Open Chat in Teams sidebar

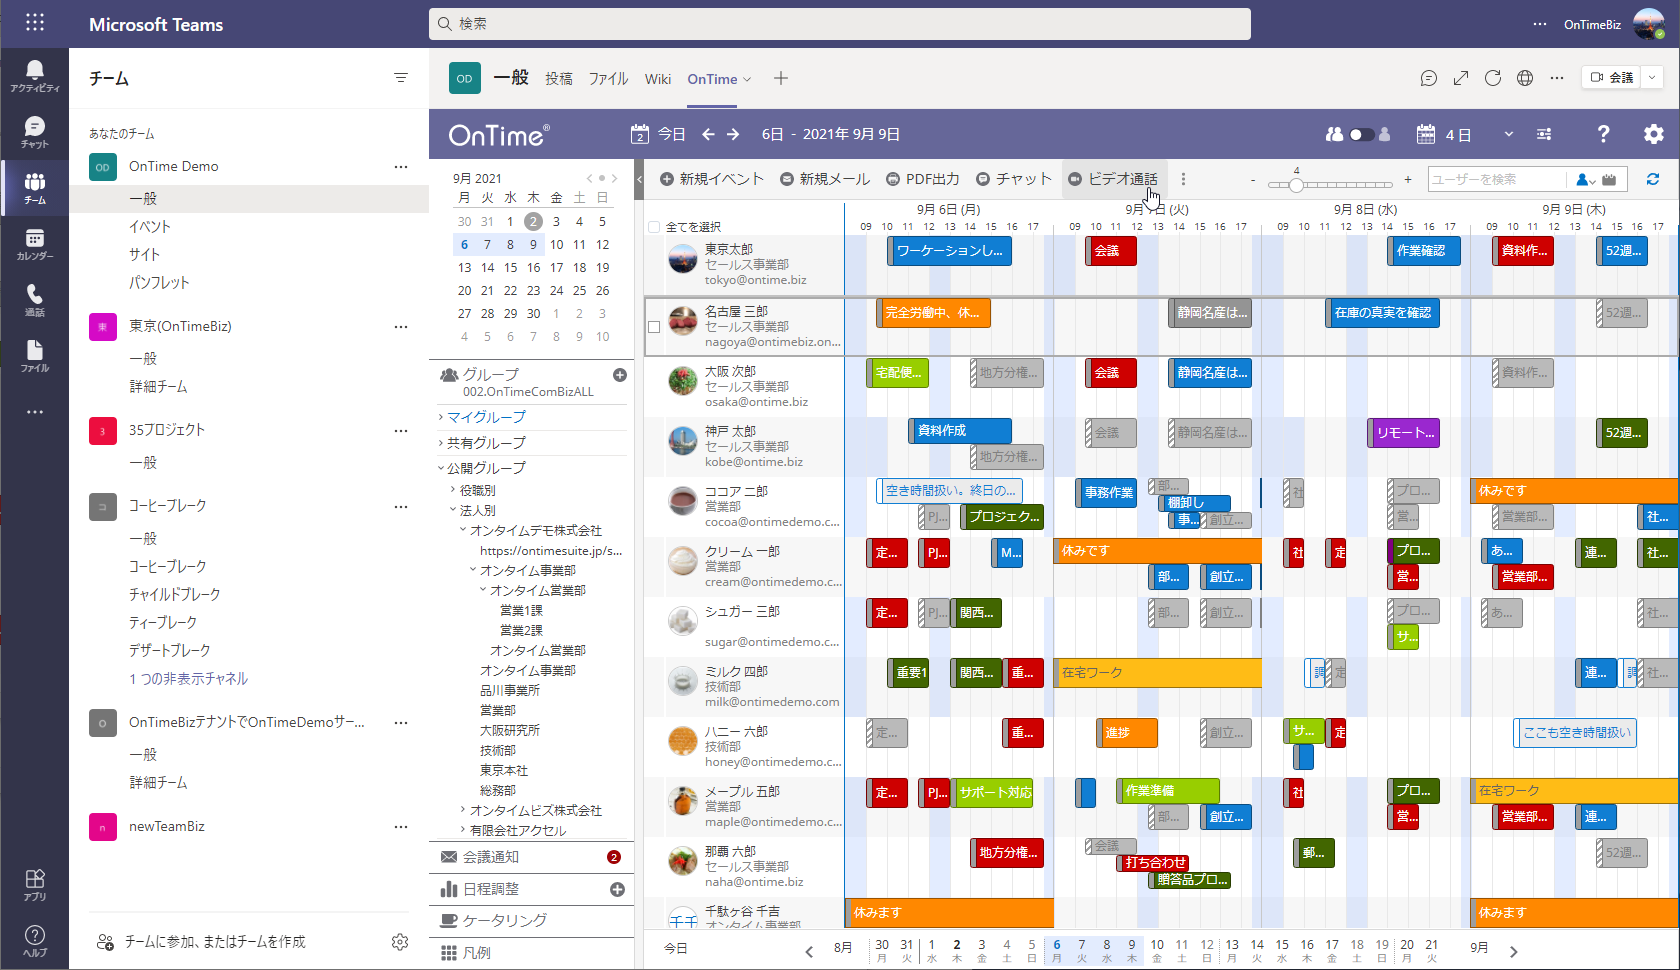click(x=35, y=132)
